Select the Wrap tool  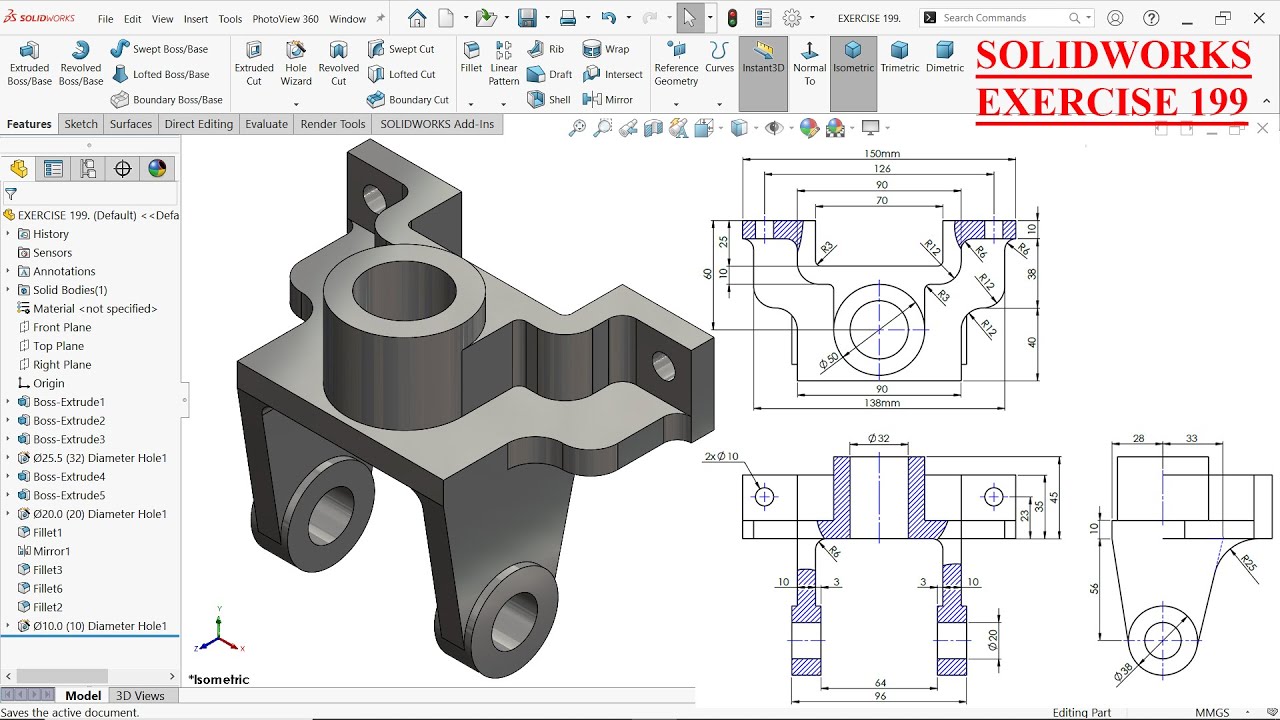click(606, 49)
